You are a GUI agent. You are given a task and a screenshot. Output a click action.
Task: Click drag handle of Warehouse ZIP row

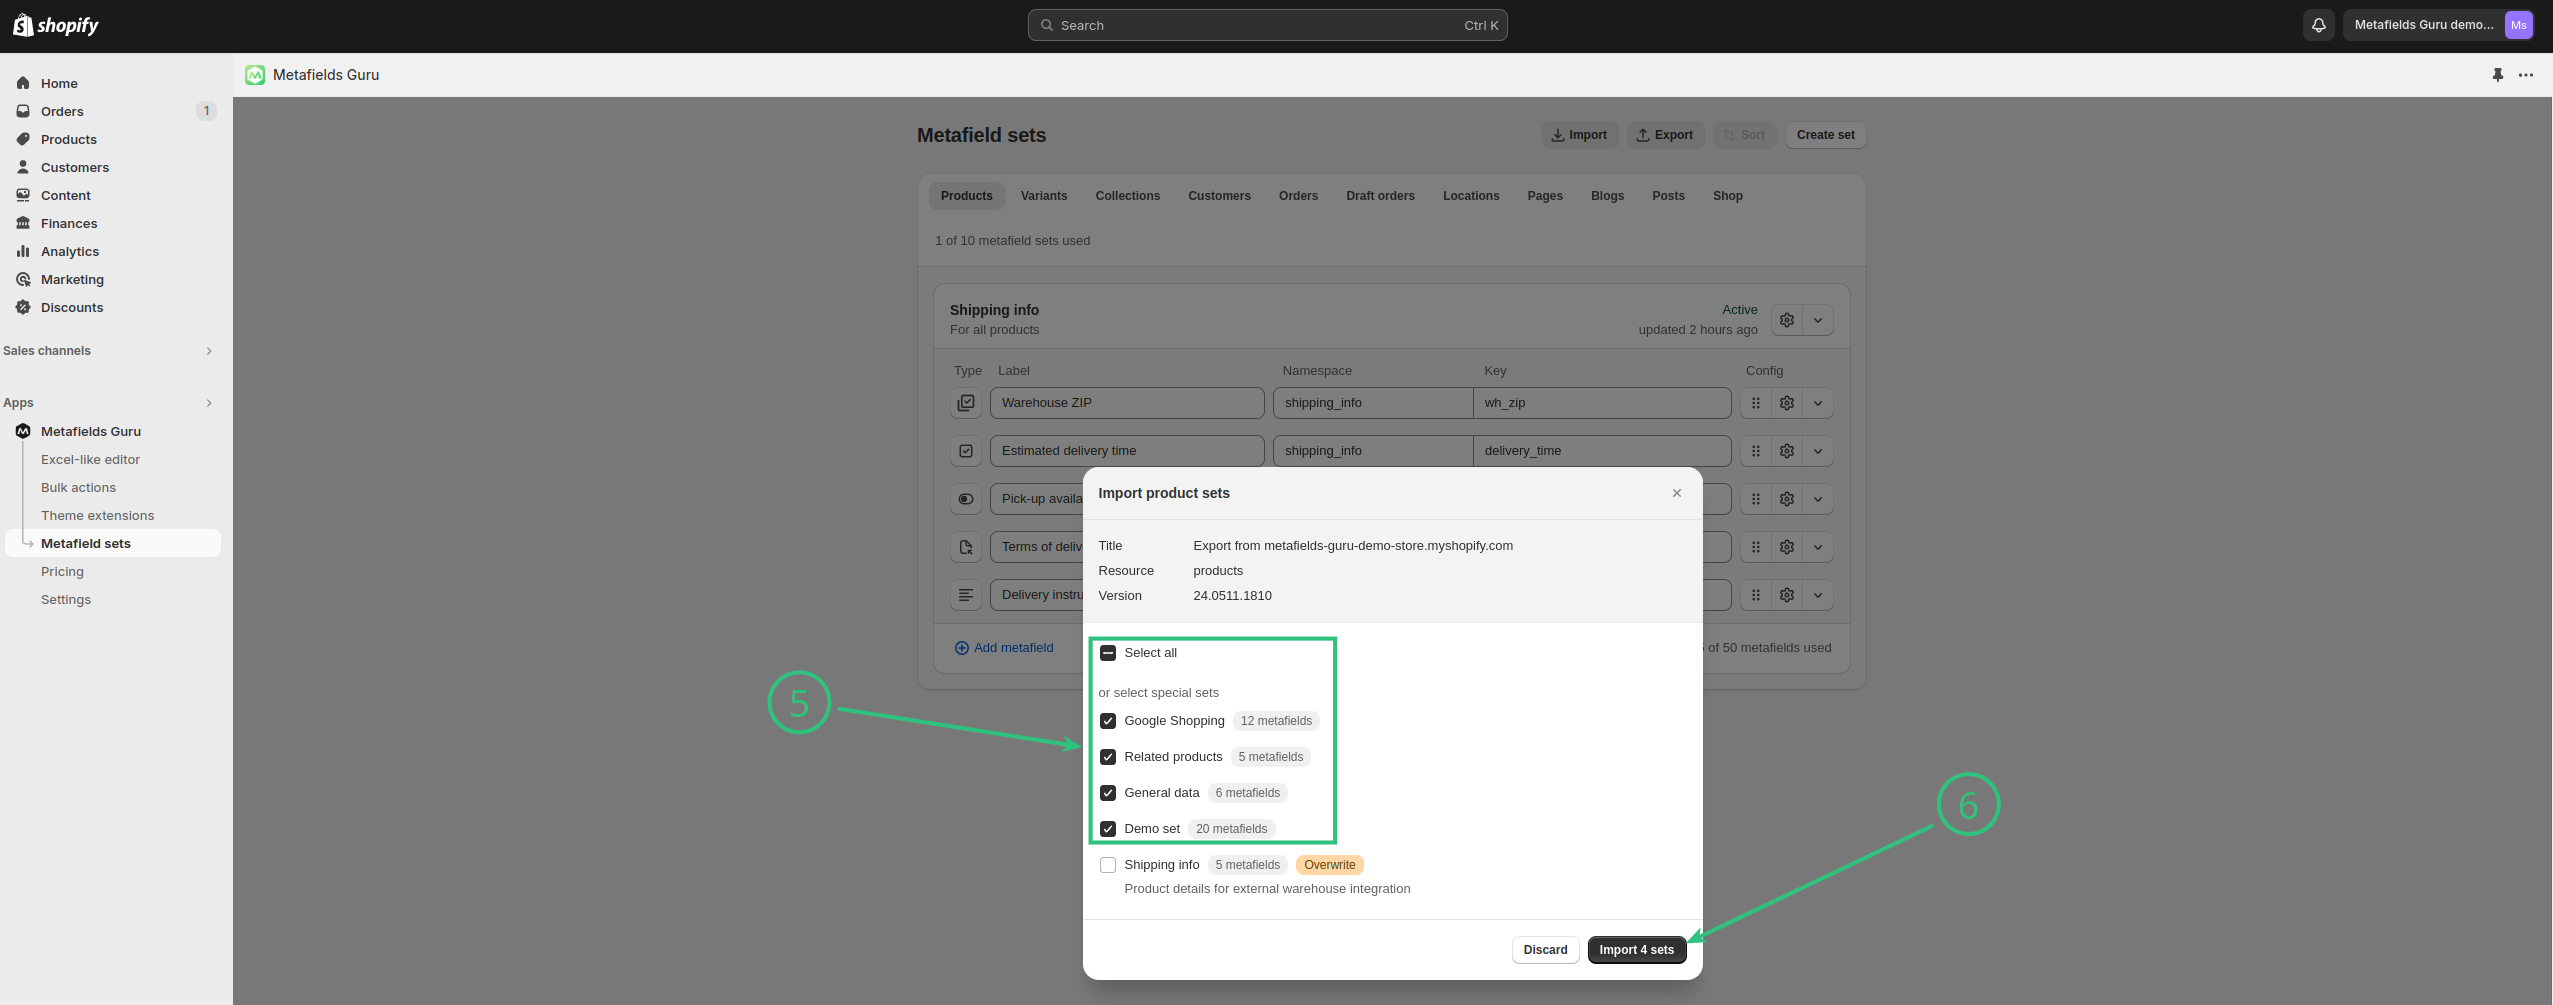(x=1755, y=403)
